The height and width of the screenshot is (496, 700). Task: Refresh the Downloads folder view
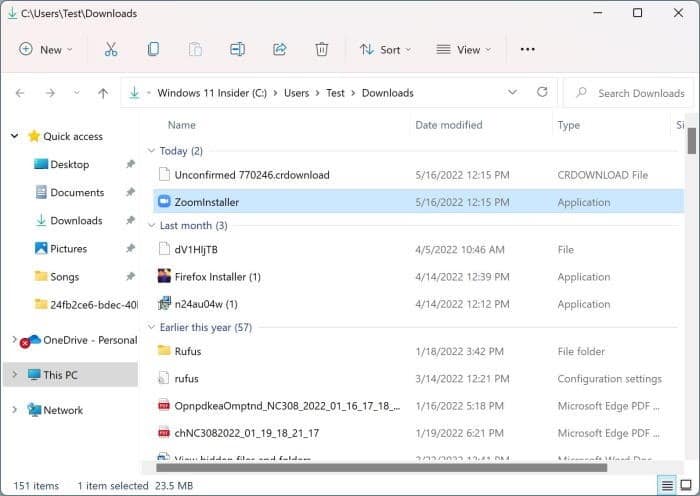click(542, 92)
